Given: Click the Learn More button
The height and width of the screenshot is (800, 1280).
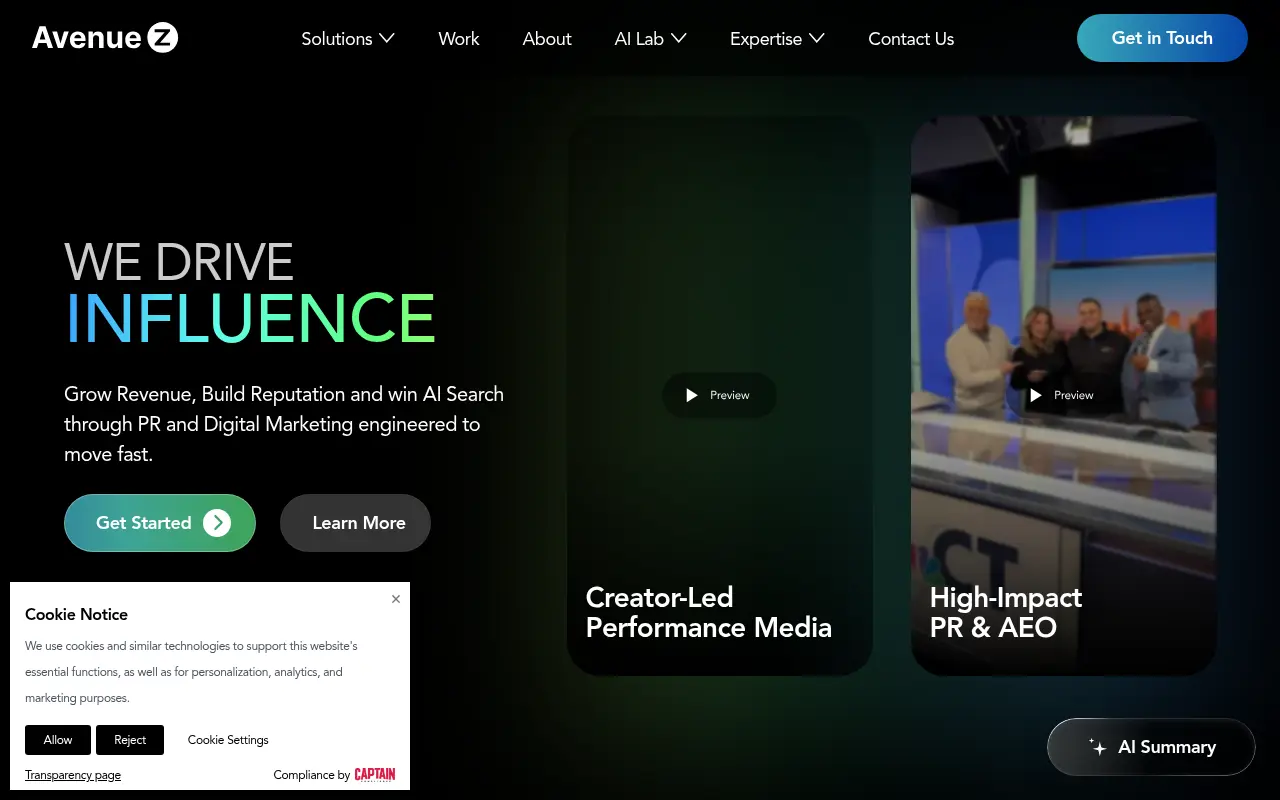Looking at the screenshot, I should tap(355, 523).
